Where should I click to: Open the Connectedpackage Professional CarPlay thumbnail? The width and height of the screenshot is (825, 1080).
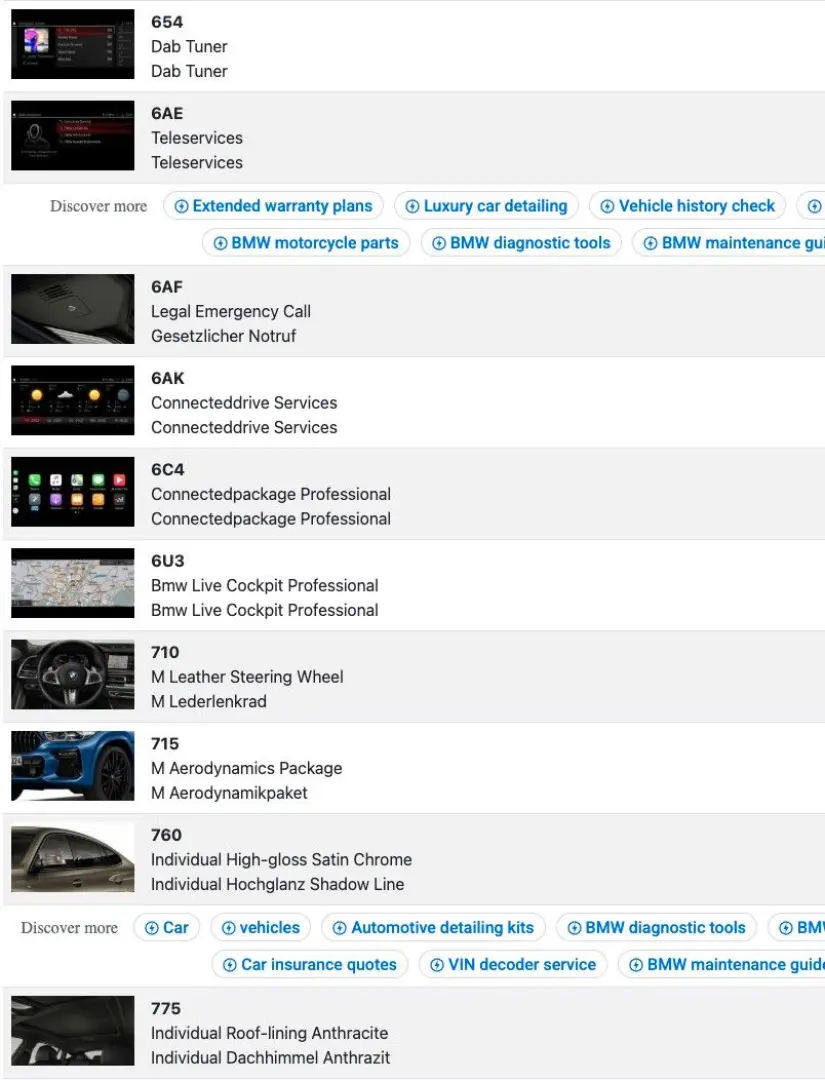(72, 492)
